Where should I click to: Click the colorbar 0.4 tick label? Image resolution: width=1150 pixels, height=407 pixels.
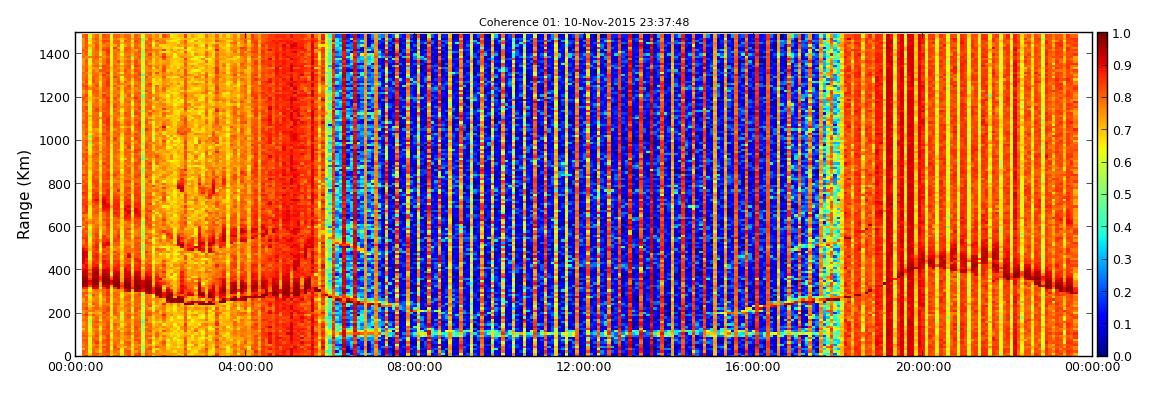point(1123,227)
